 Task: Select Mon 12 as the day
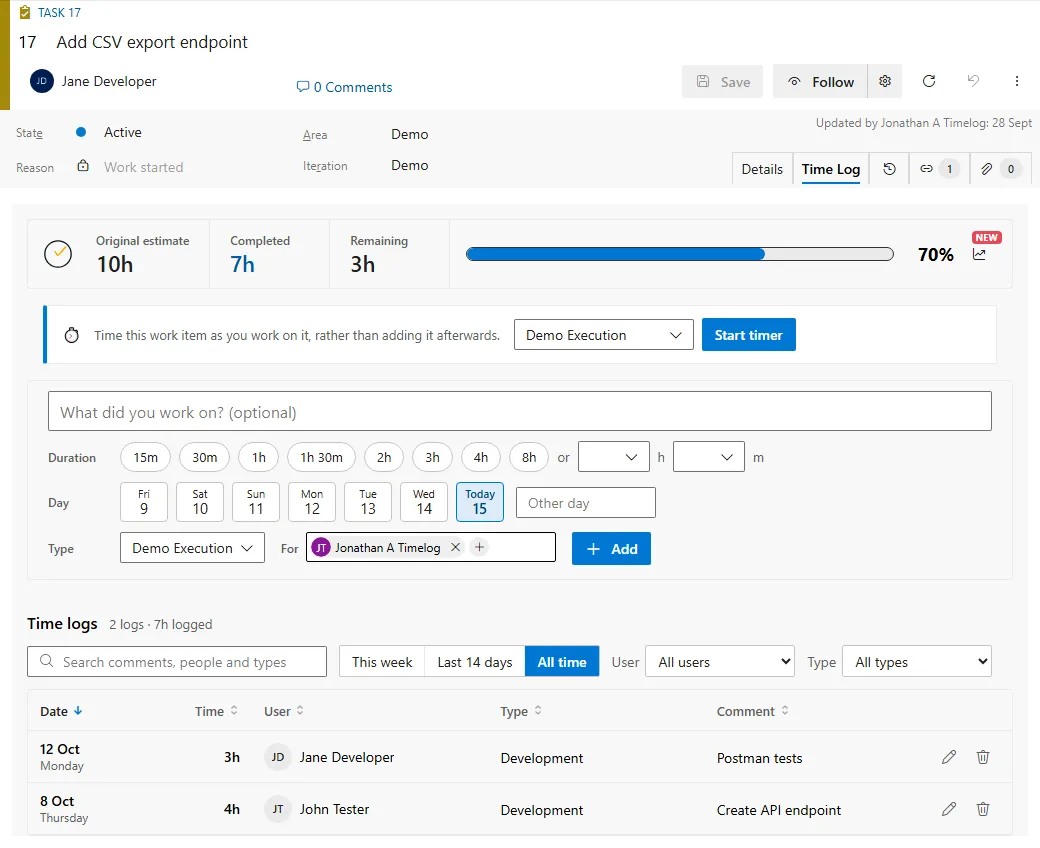(312, 503)
